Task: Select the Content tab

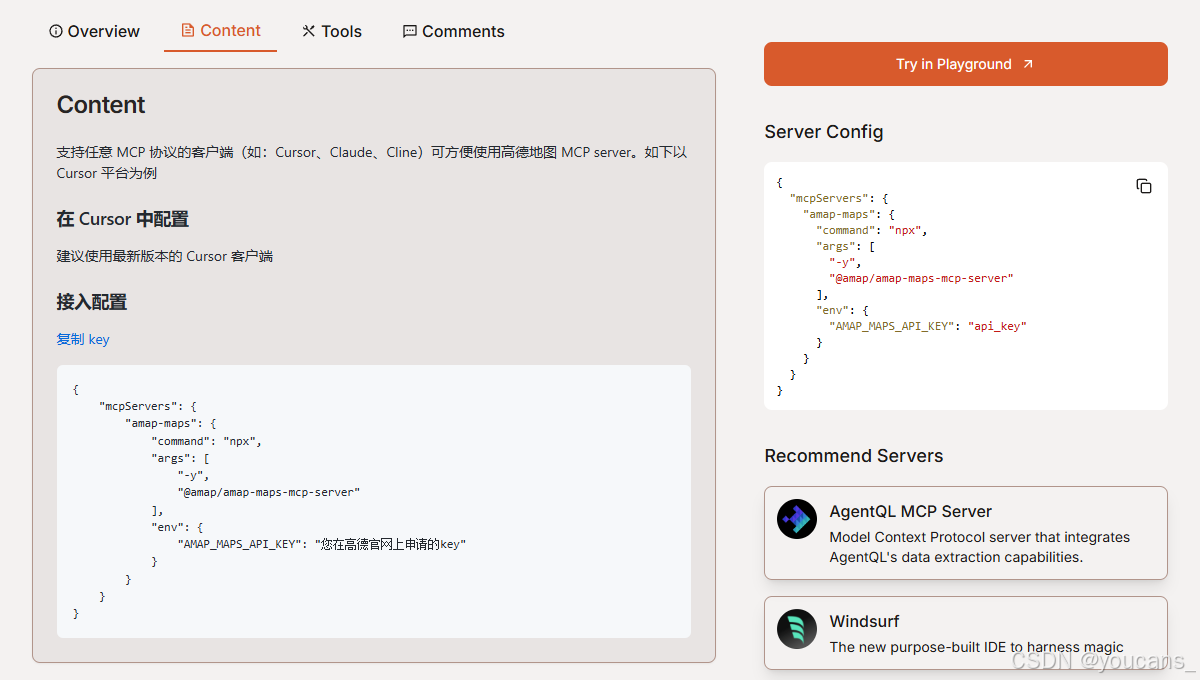Action: click(220, 31)
